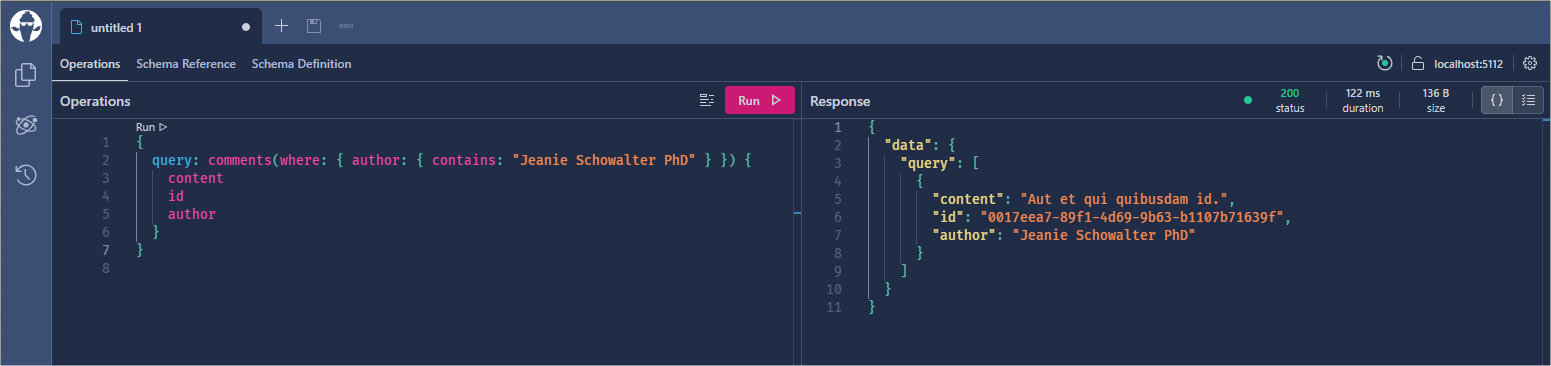1551x366 pixels.
Task: Open the APIs planet sidebar icon
Action: pyautogui.click(x=26, y=125)
